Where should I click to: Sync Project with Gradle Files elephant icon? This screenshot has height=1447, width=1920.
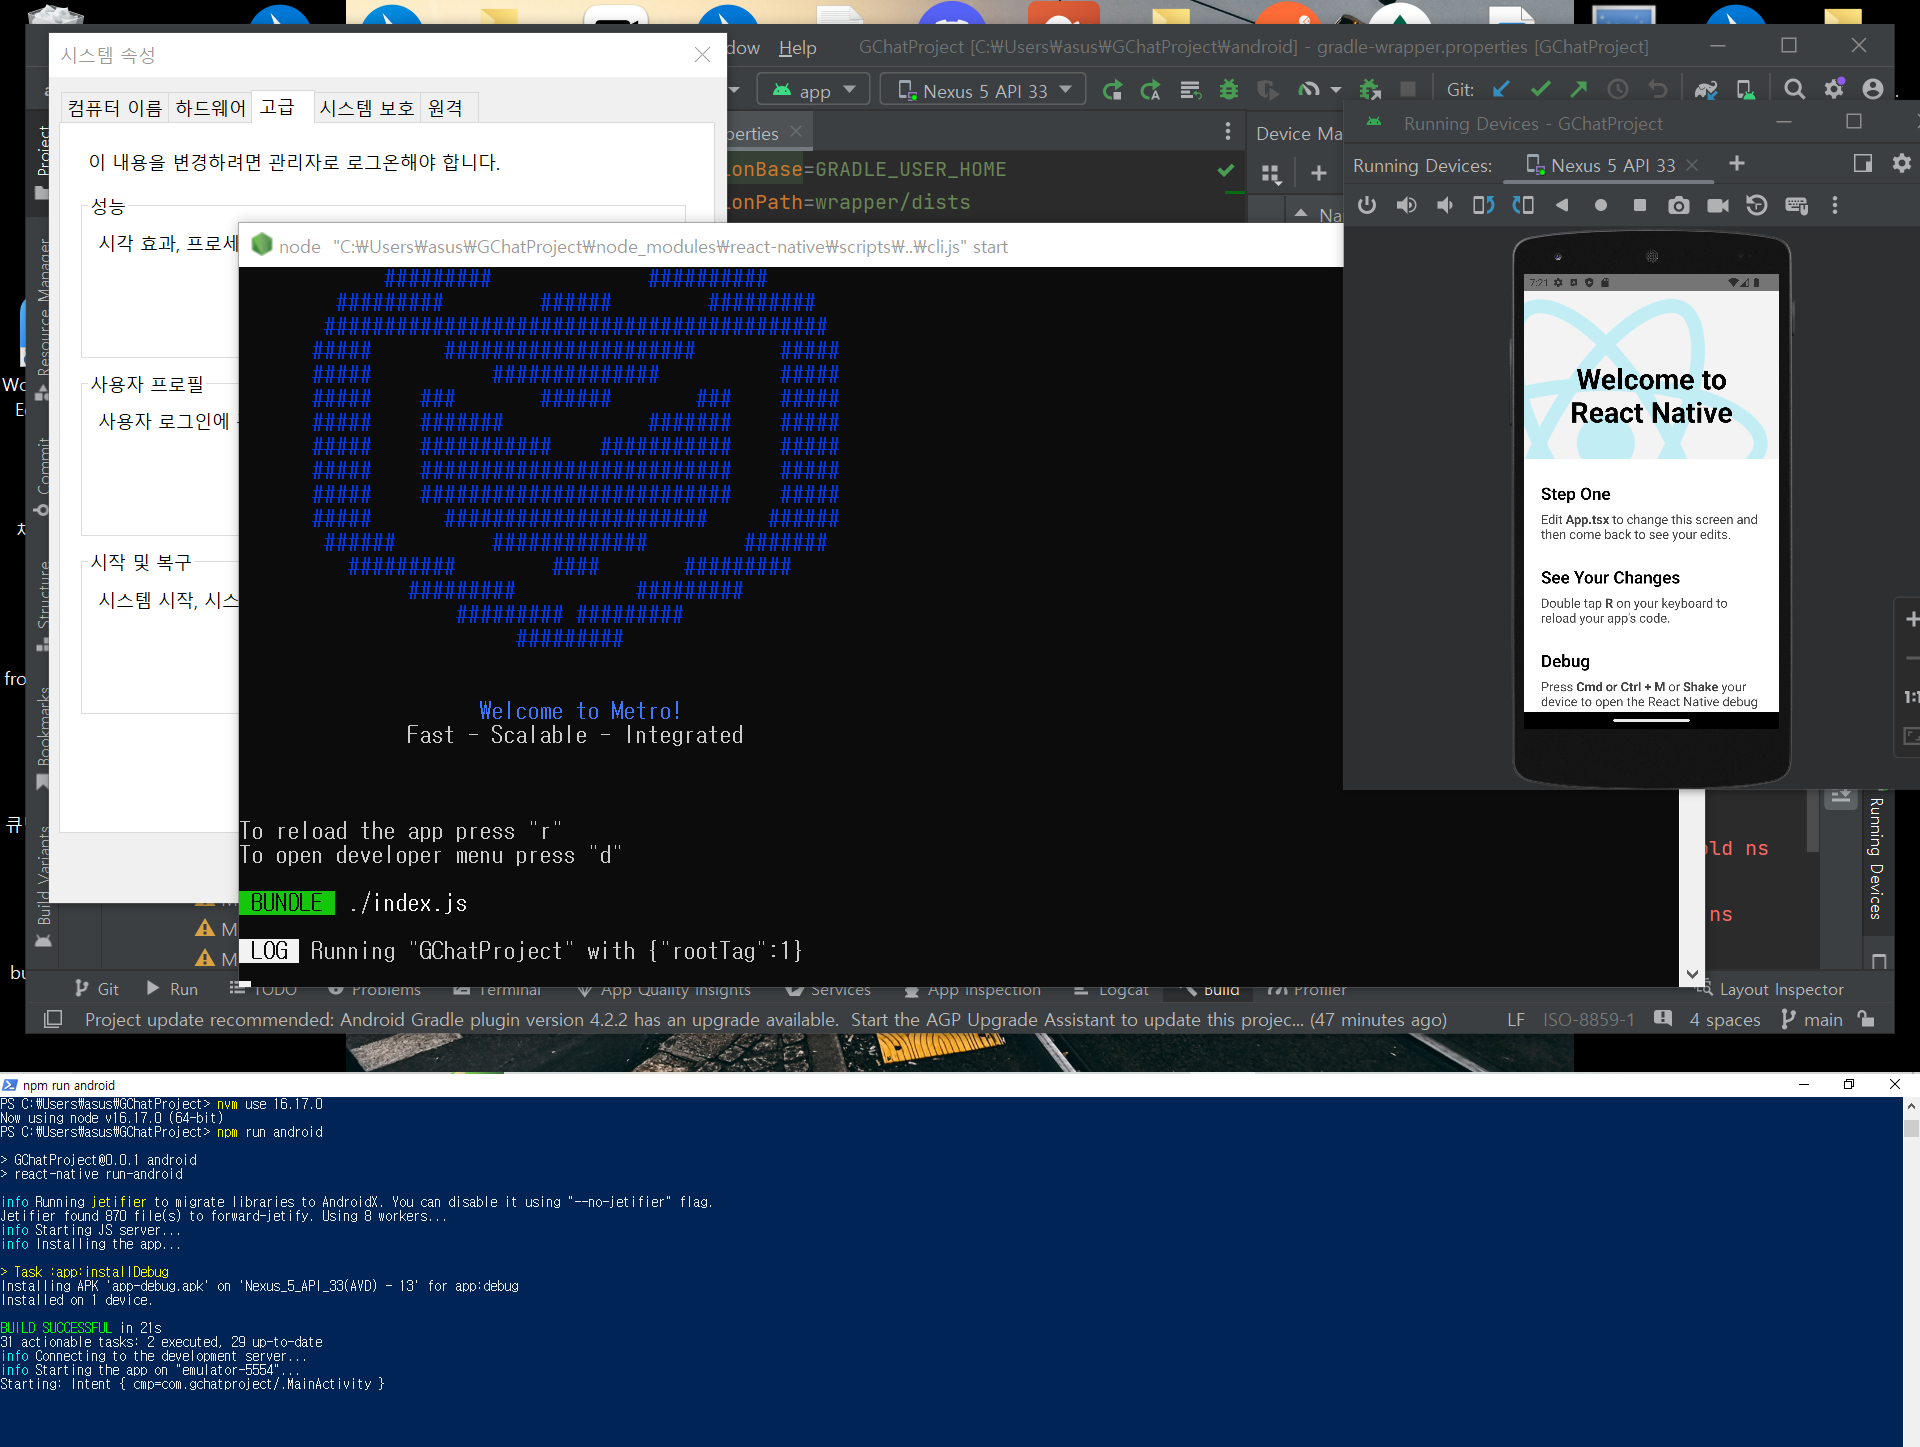click(1706, 90)
